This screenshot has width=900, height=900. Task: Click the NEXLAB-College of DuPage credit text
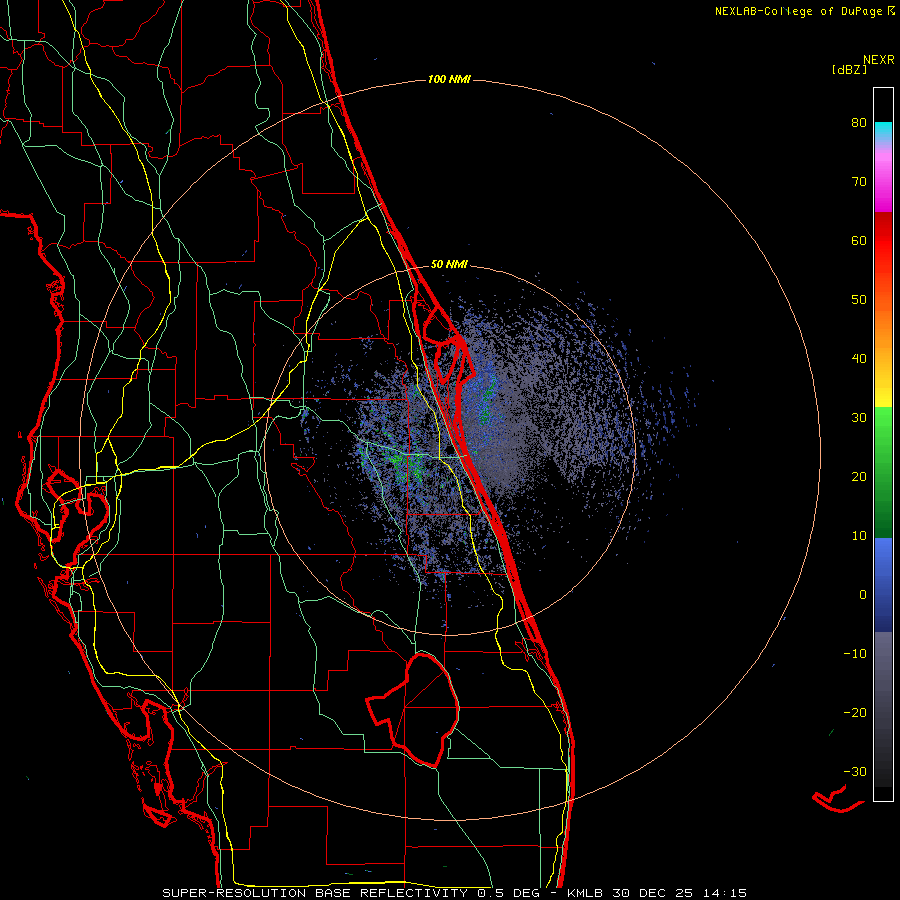pos(798,11)
